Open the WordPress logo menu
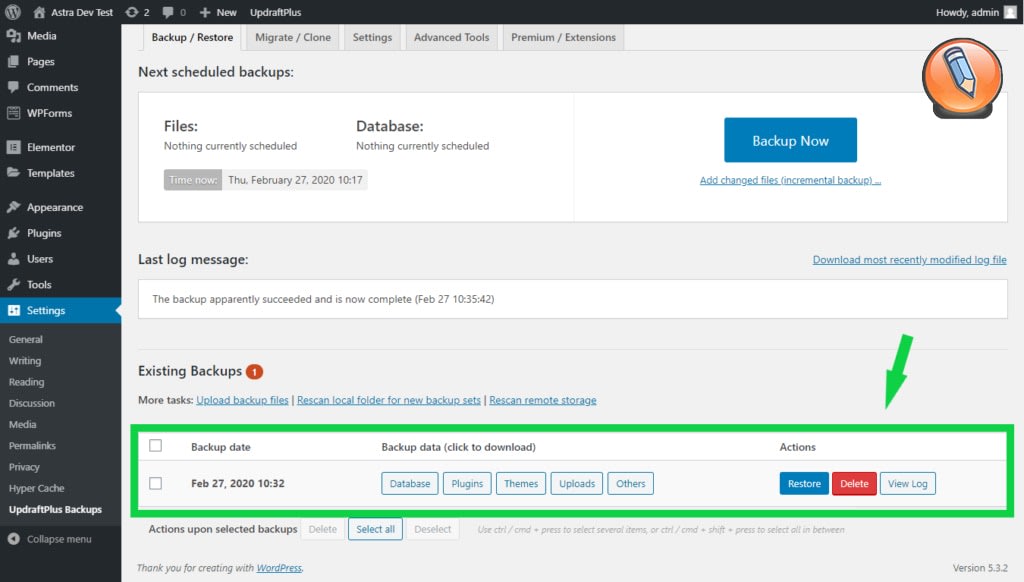The image size is (1024, 582). coord(12,12)
